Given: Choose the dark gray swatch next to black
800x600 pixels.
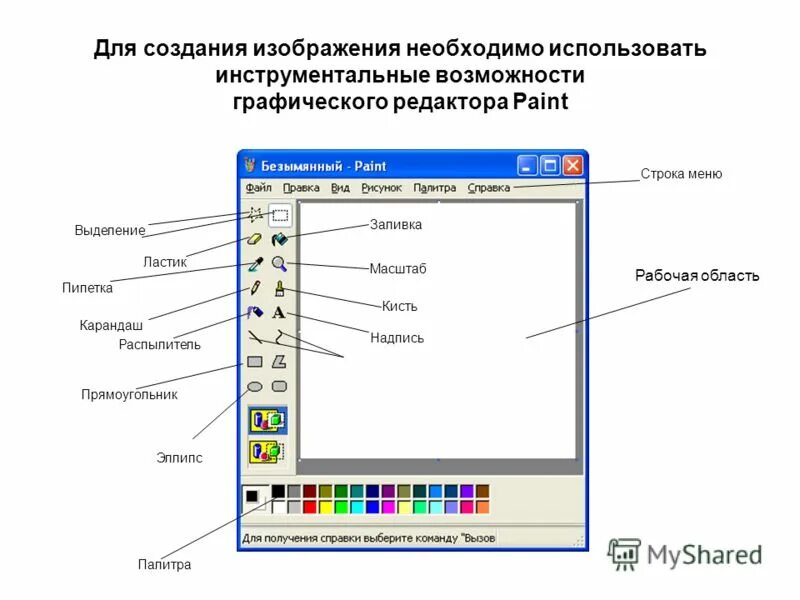Looking at the screenshot, I should (x=294, y=491).
